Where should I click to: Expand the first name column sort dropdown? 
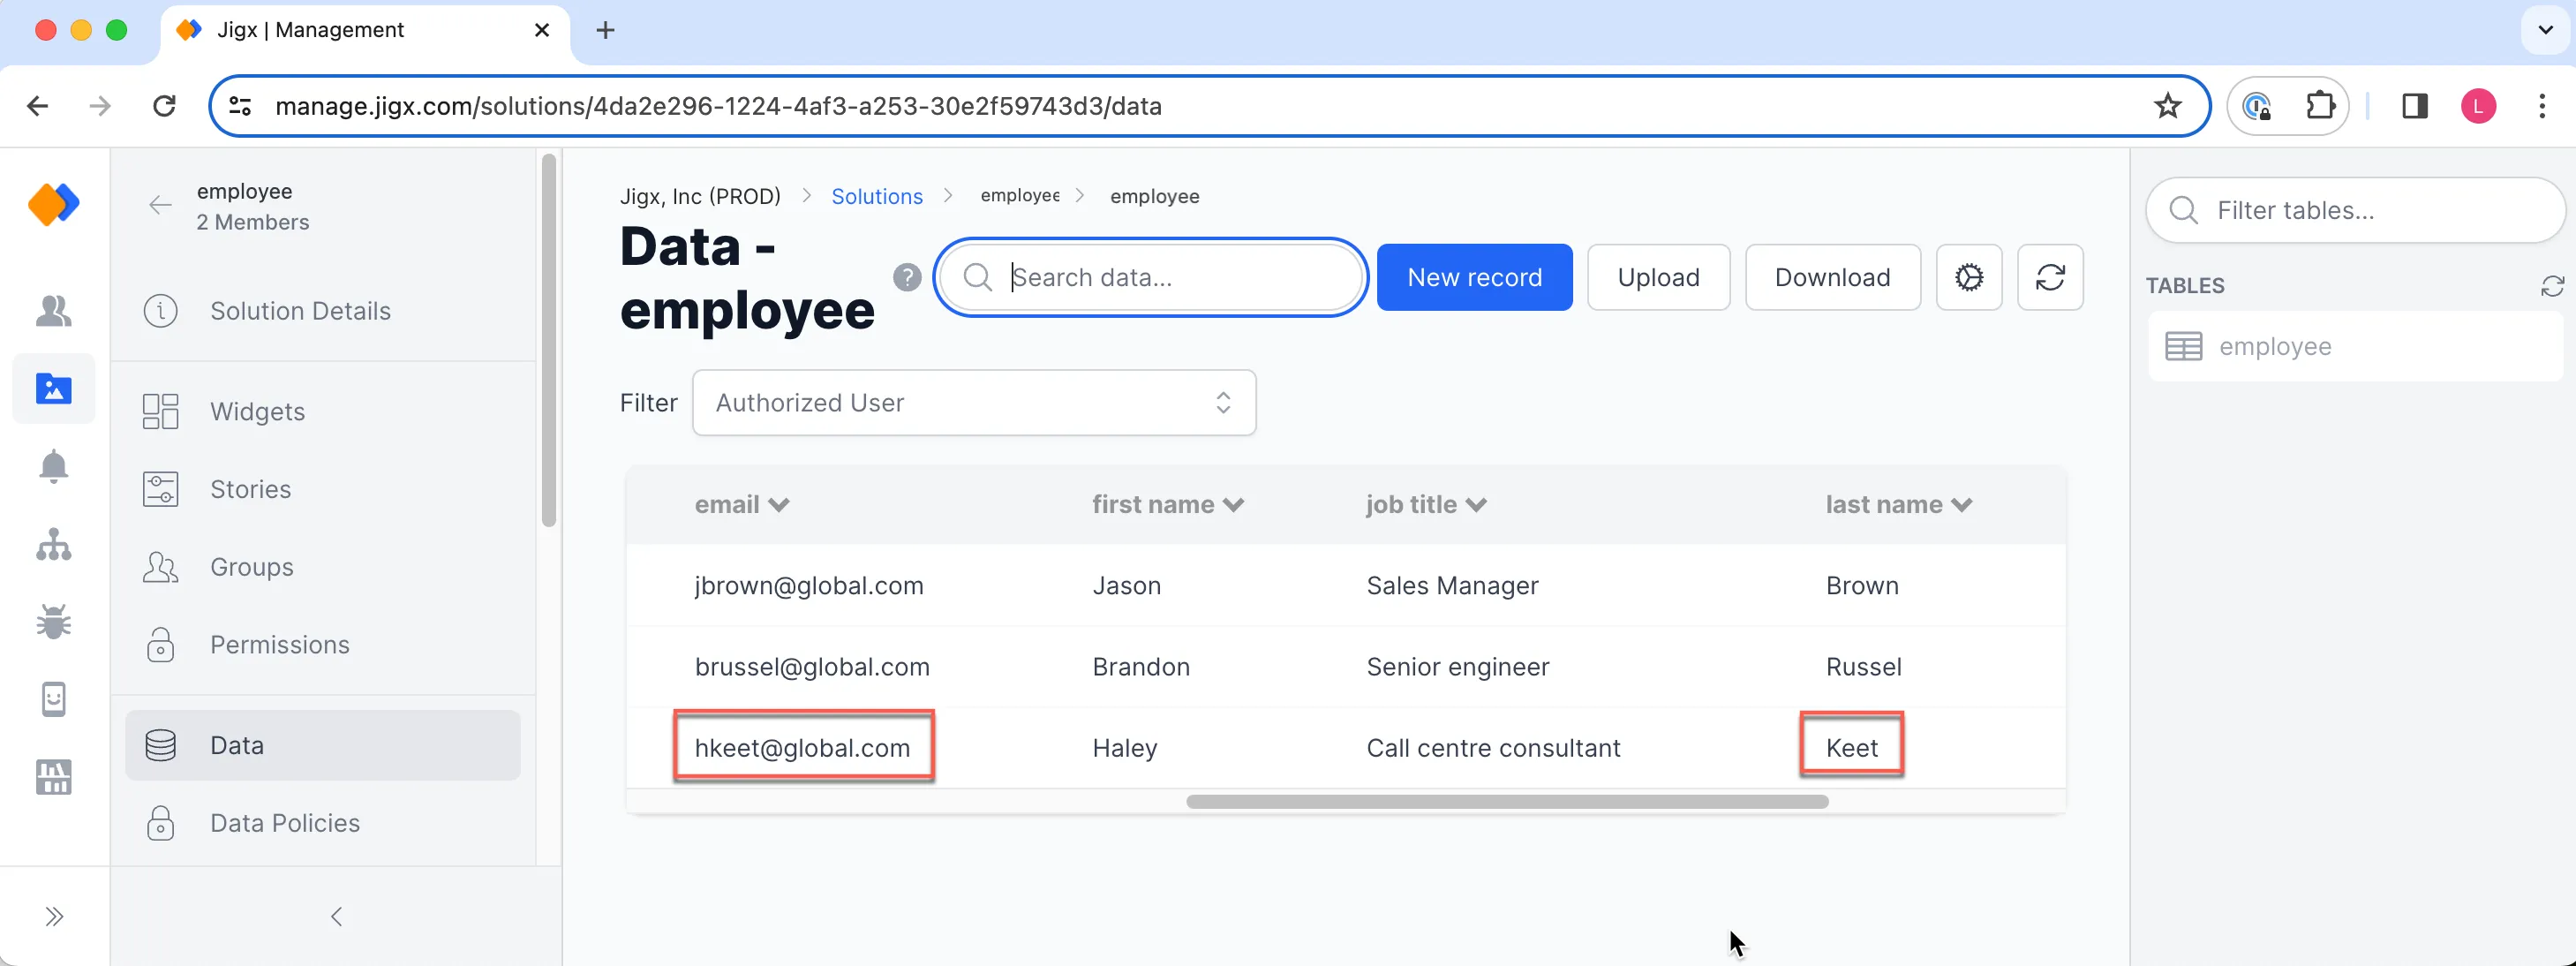click(1234, 504)
